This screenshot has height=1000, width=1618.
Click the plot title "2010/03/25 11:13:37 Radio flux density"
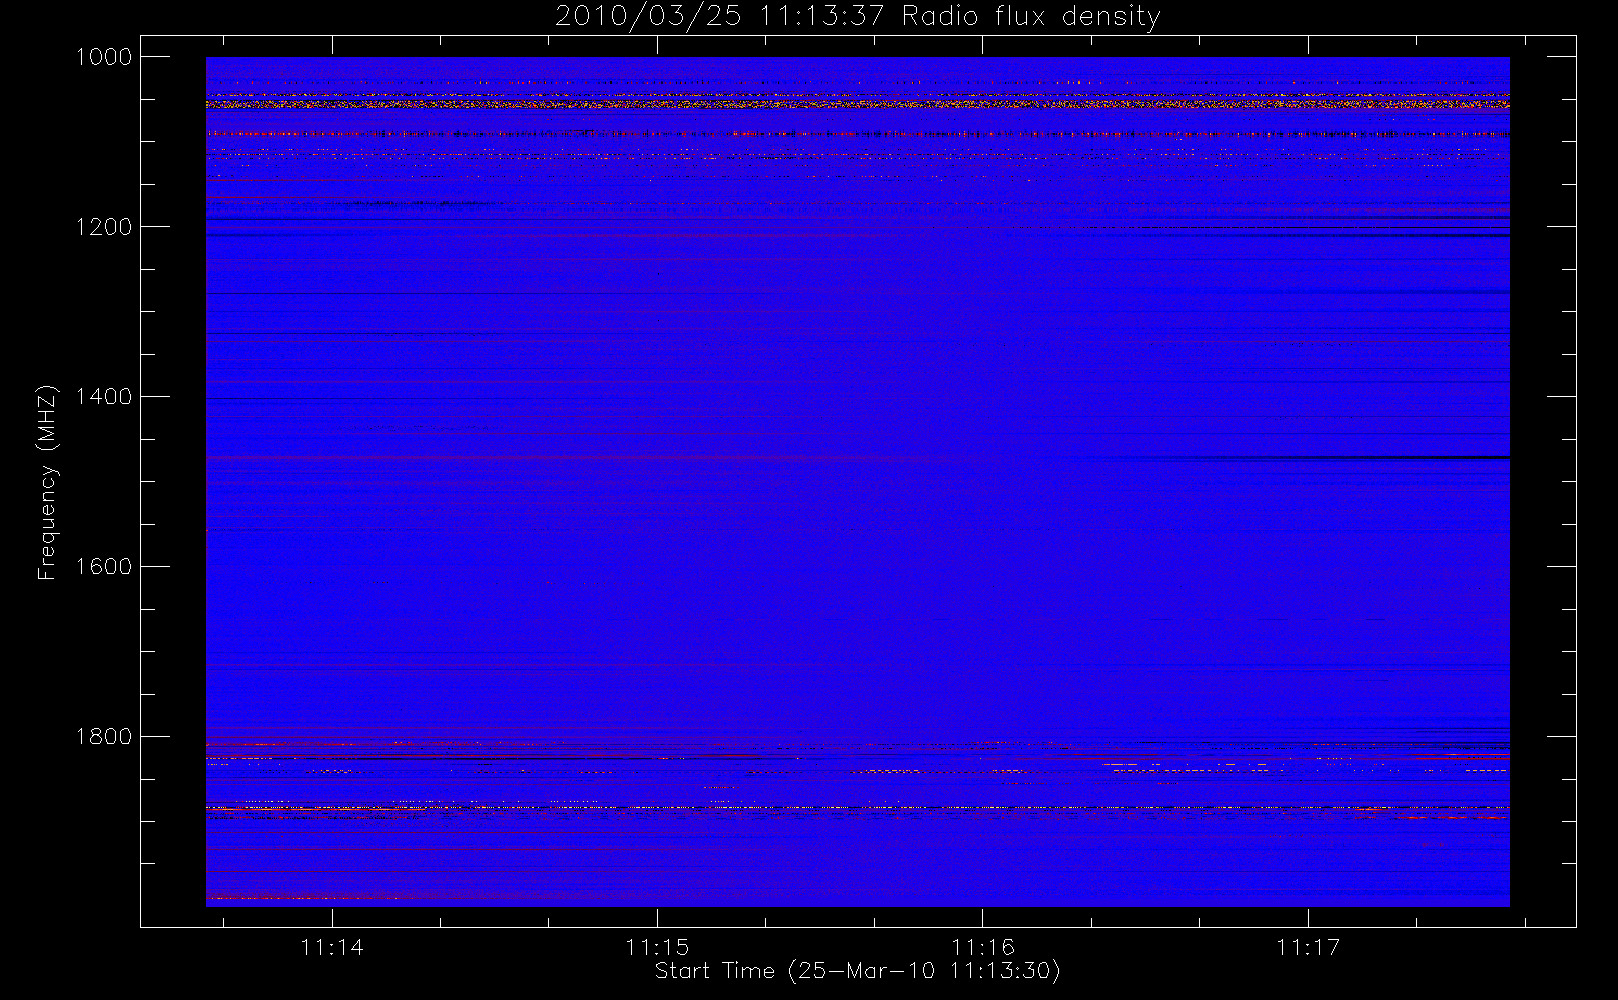point(858,17)
